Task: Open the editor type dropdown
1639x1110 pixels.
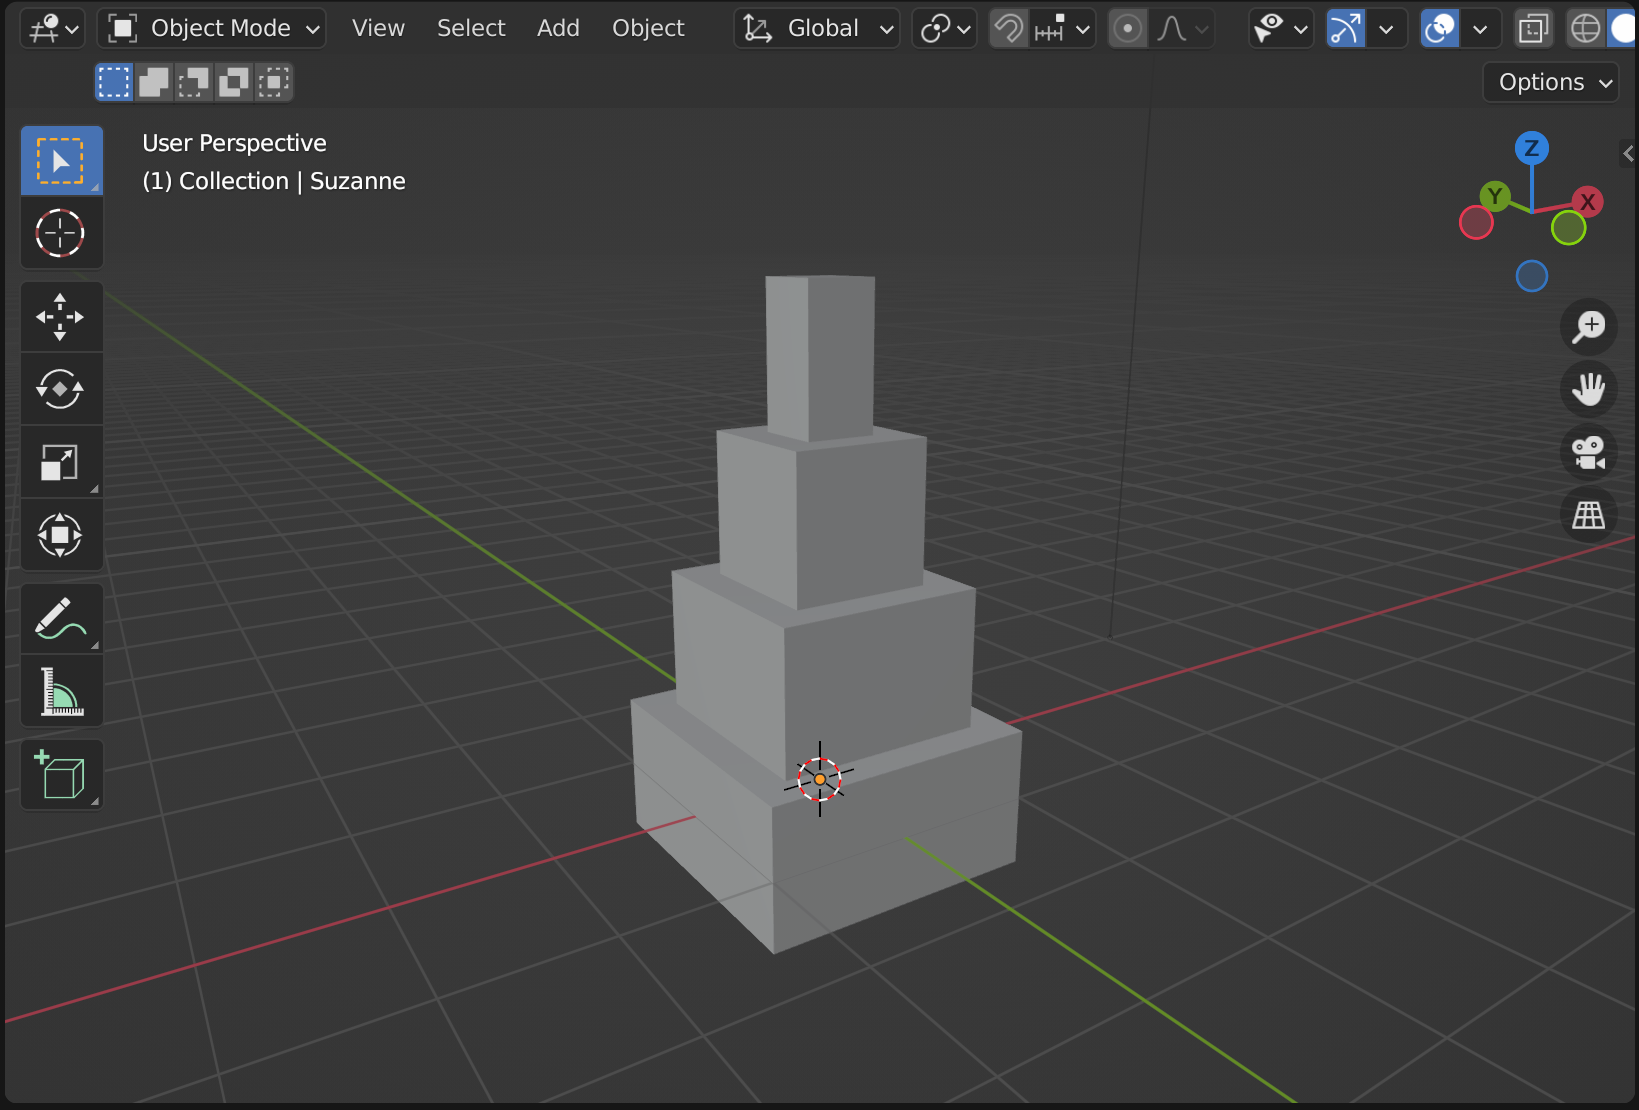Action: [x=55, y=29]
